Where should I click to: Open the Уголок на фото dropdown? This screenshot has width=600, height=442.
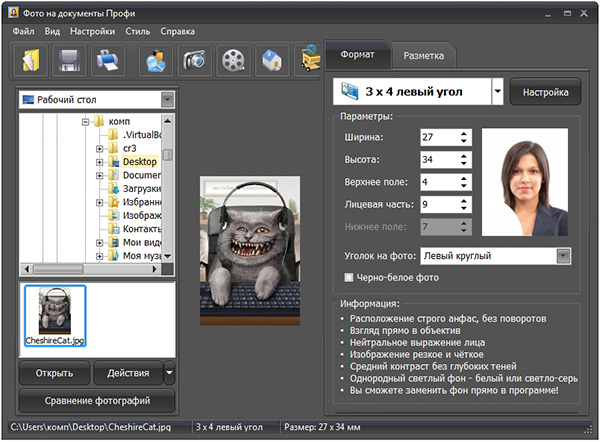click(x=563, y=256)
